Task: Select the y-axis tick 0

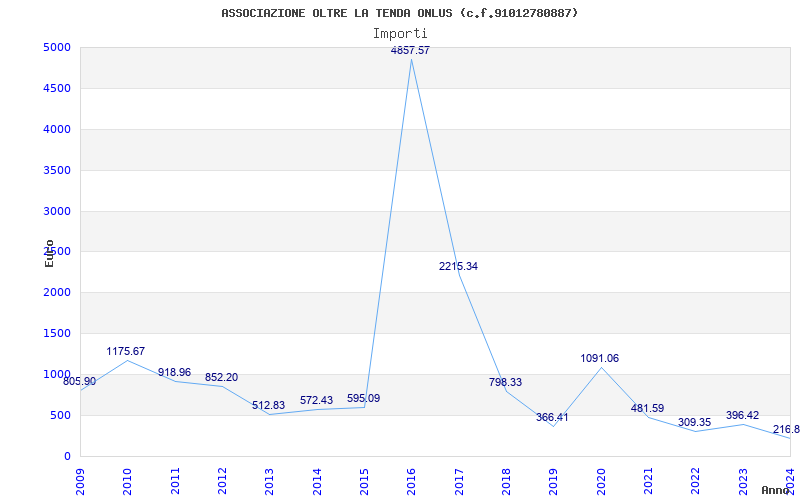Action: point(67,456)
